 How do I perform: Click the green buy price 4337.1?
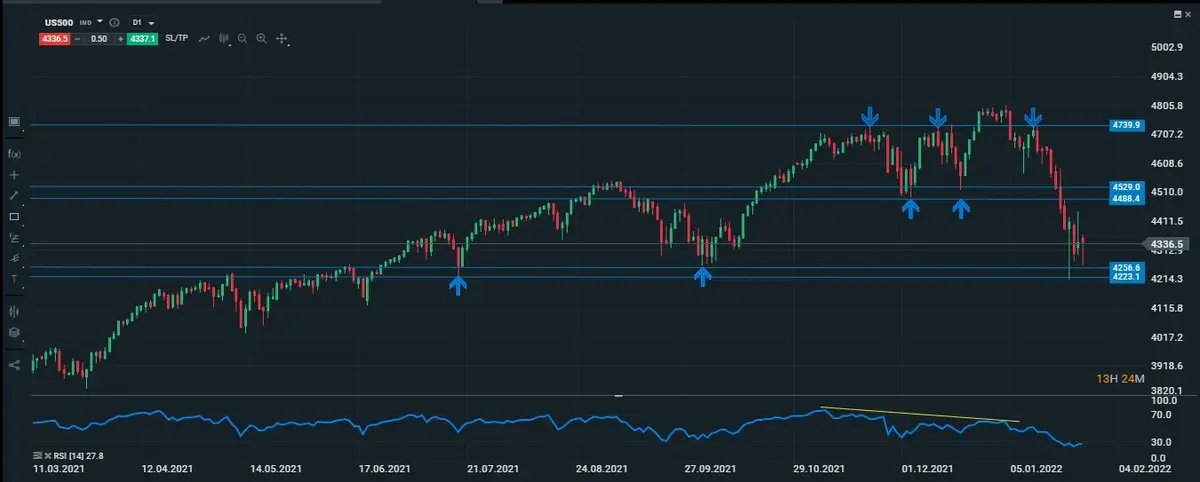click(141, 39)
